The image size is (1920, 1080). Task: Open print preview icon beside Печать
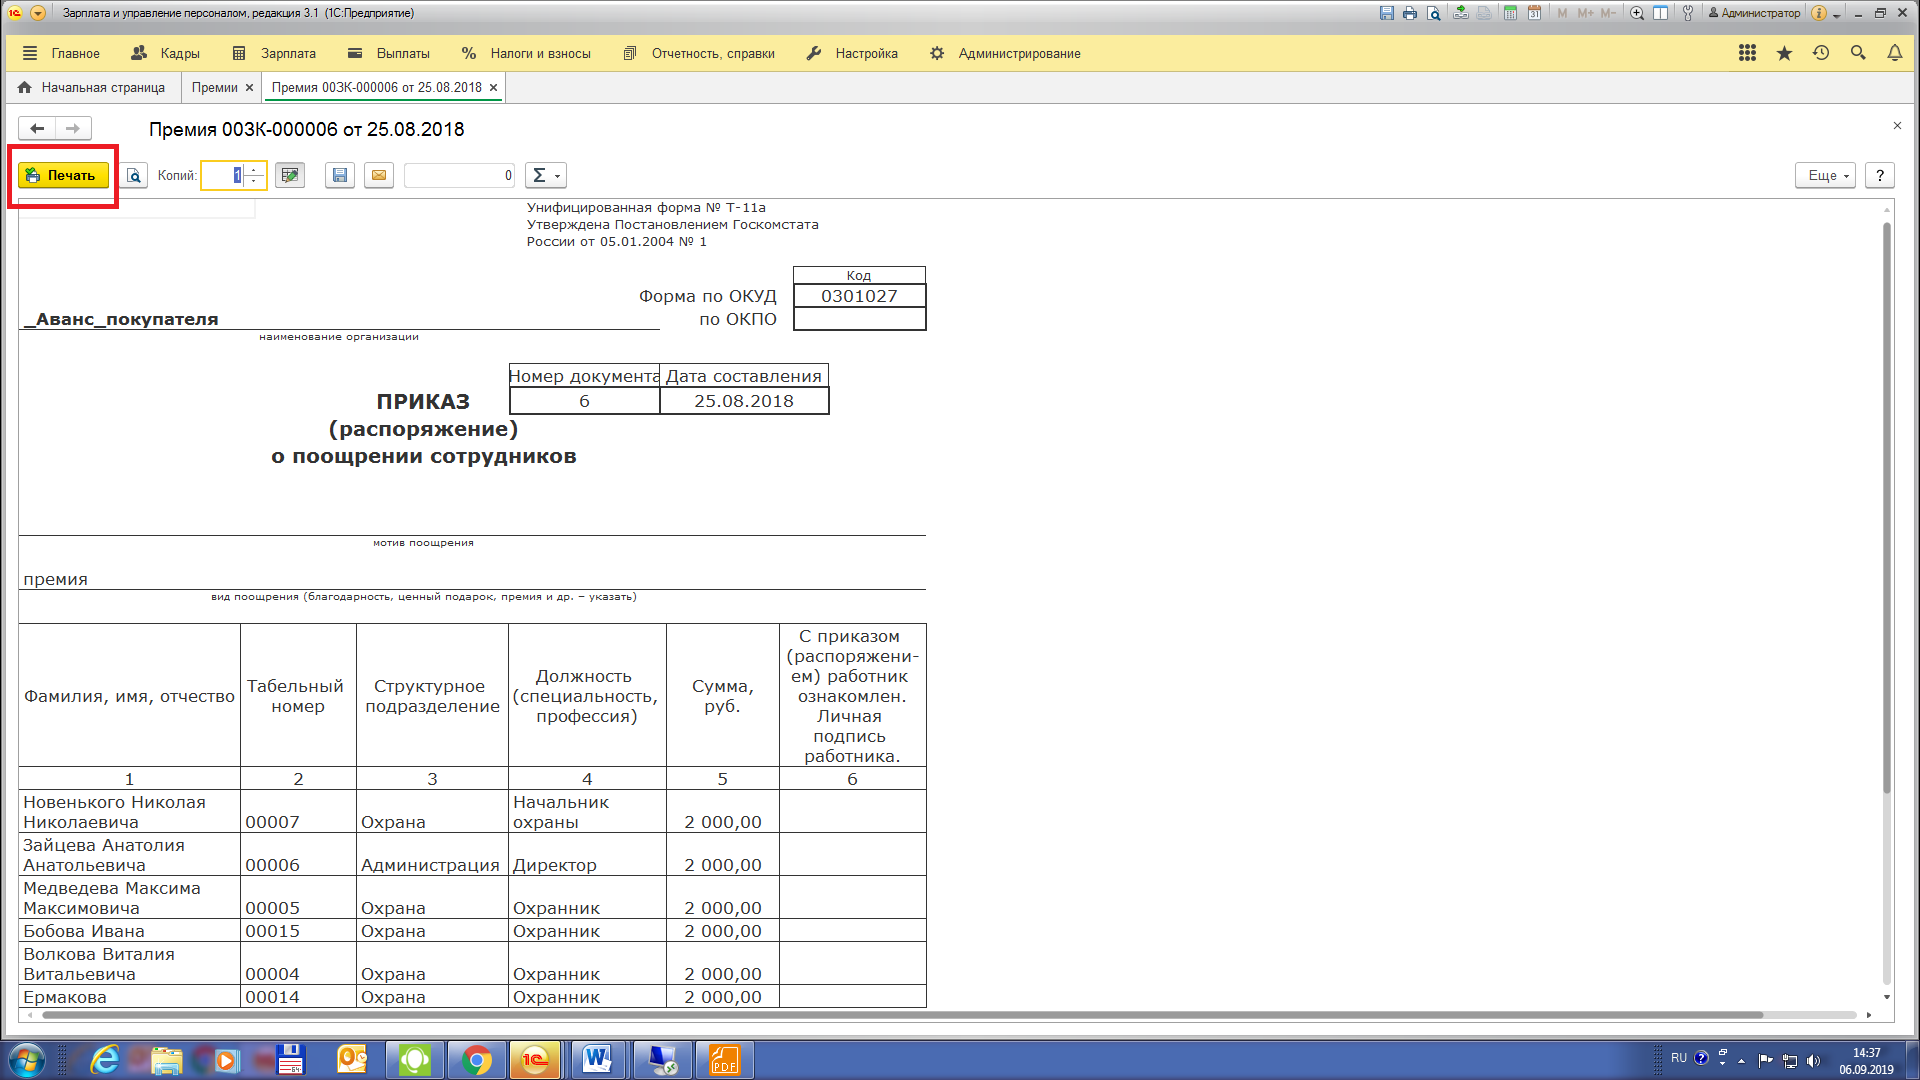click(134, 175)
